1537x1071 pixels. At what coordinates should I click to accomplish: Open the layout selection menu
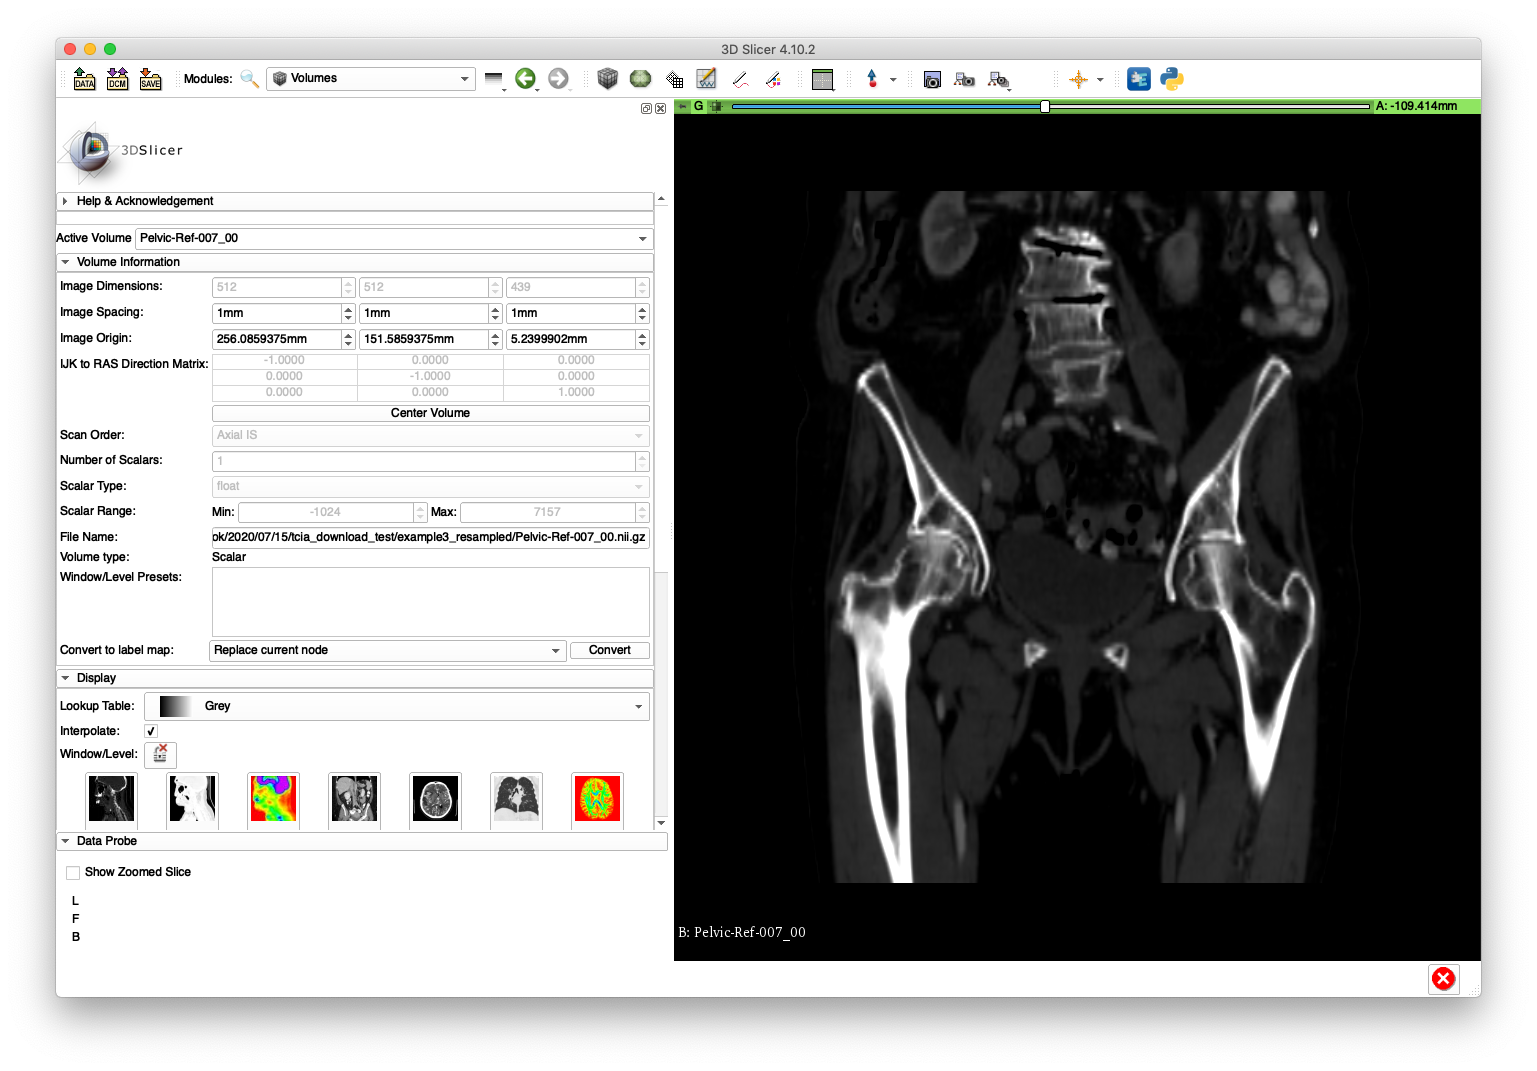822,79
